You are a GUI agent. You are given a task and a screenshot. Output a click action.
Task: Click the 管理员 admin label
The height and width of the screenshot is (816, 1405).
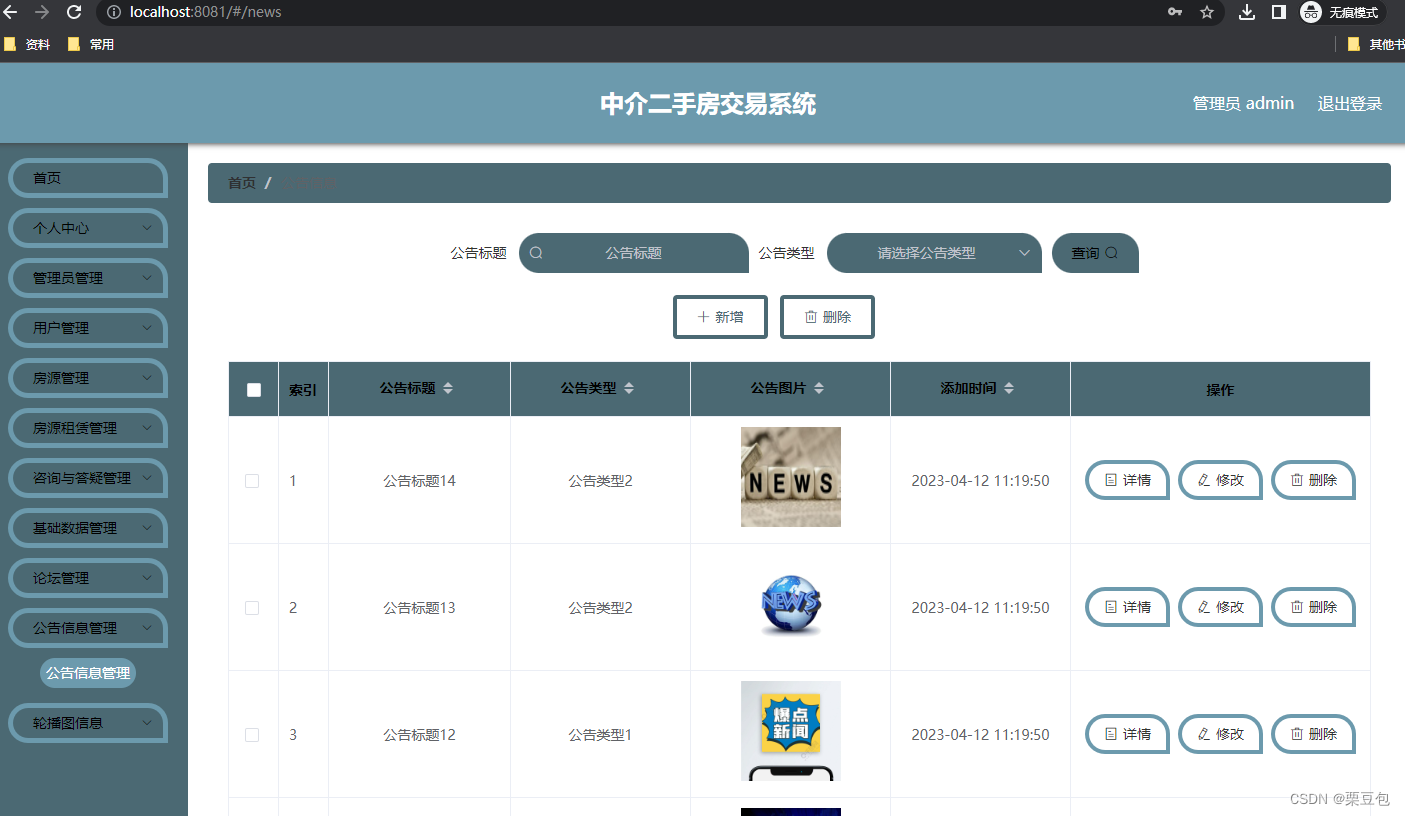pyautogui.click(x=1243, y=104)
